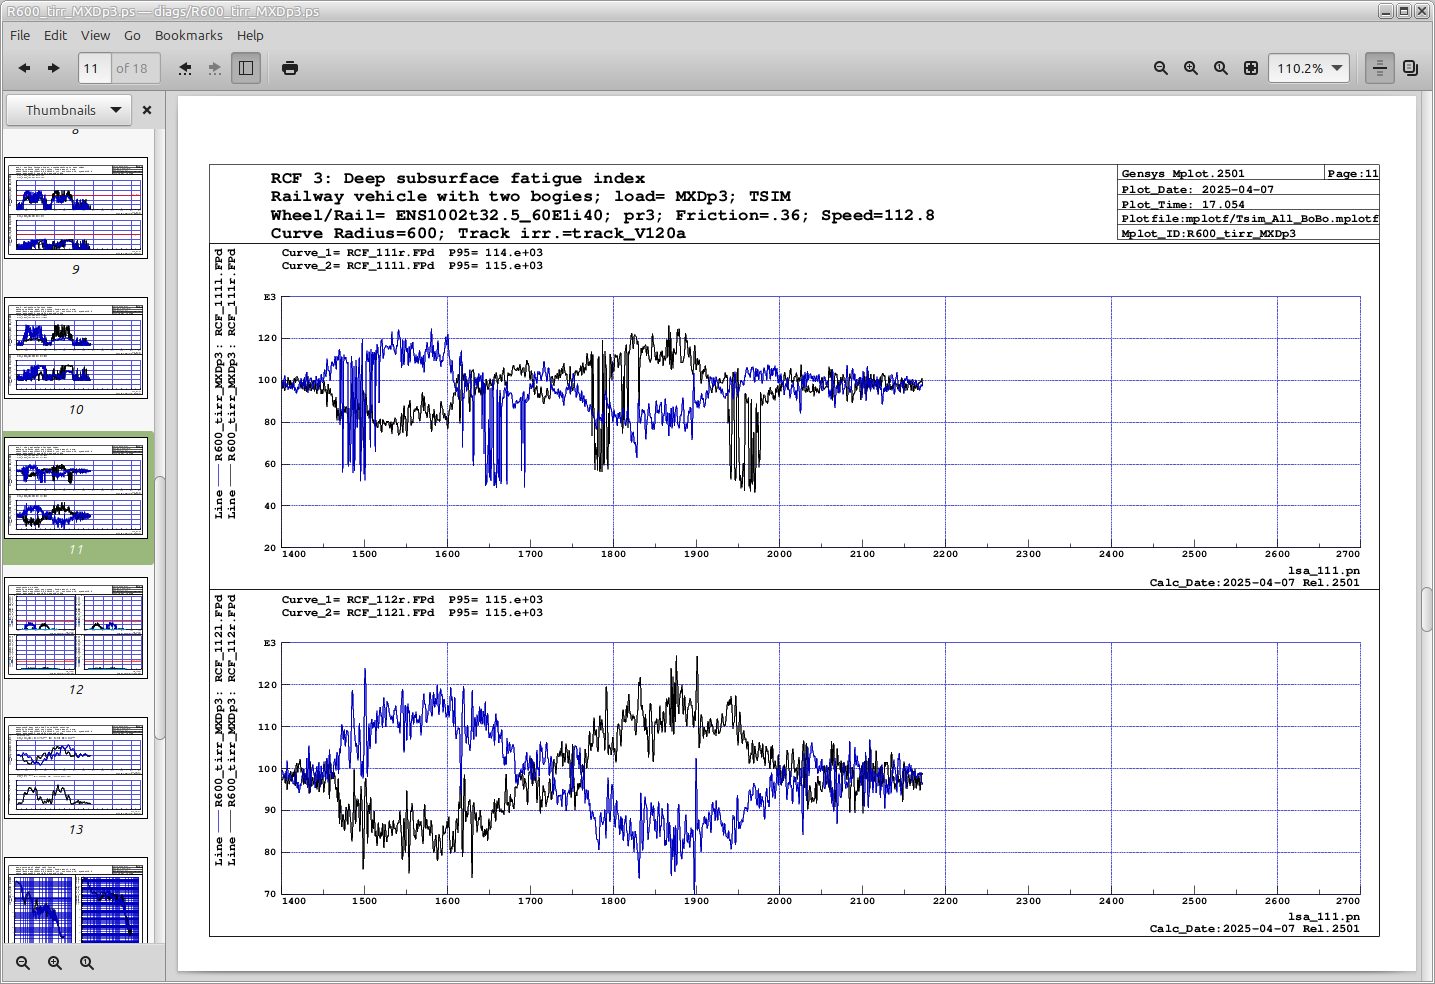1435x984 pixels.
Task: Zoom out using the top toolbar
Action: click(x=1161, y=68)
